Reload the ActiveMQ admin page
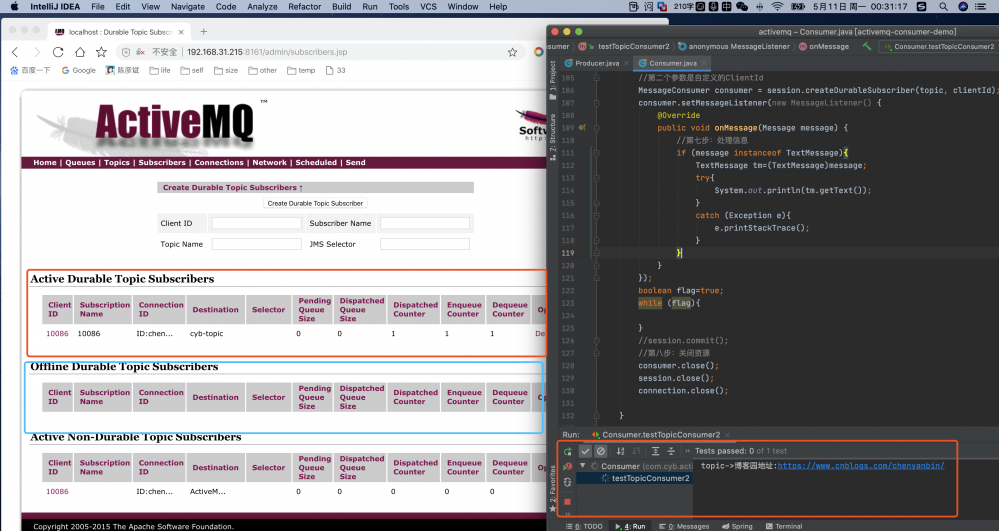The image size is (999, 531). point(58,52)
